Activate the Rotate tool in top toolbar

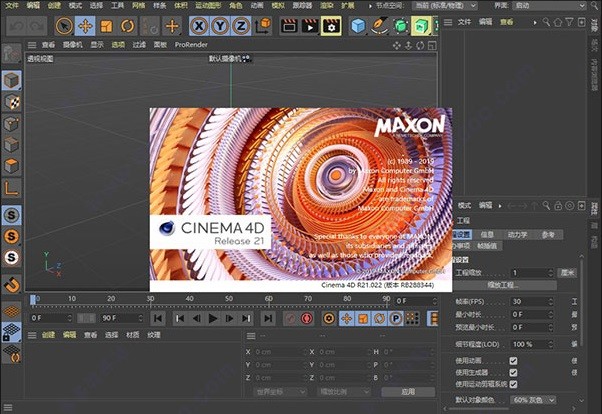point(127,26)
